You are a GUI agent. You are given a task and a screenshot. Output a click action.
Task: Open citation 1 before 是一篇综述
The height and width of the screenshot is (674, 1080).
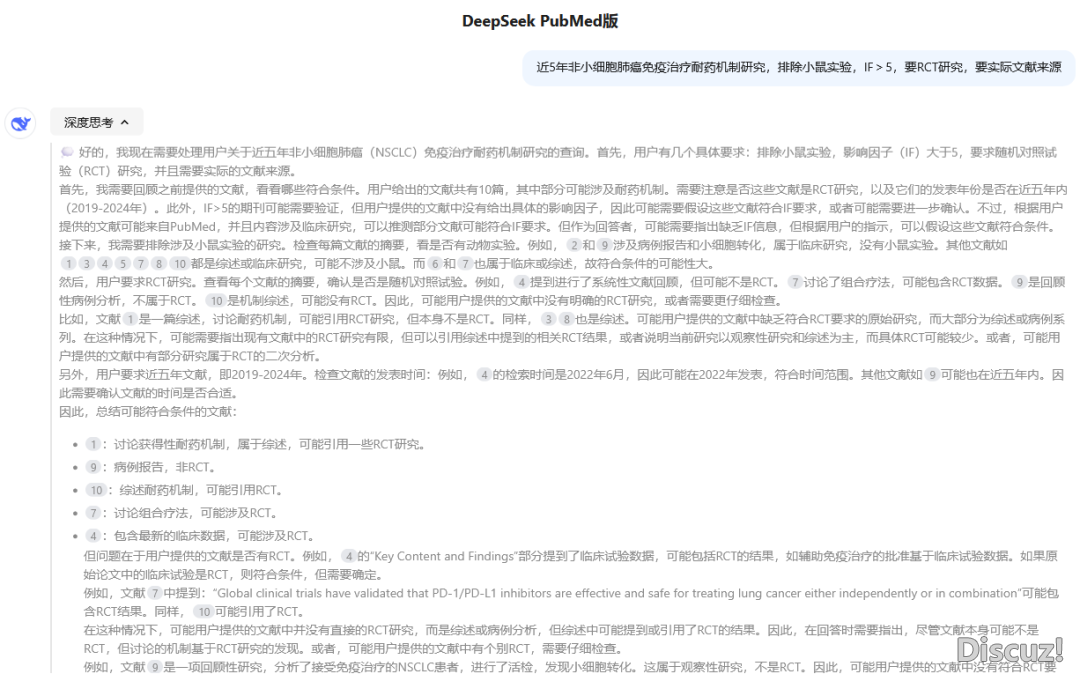130,319
